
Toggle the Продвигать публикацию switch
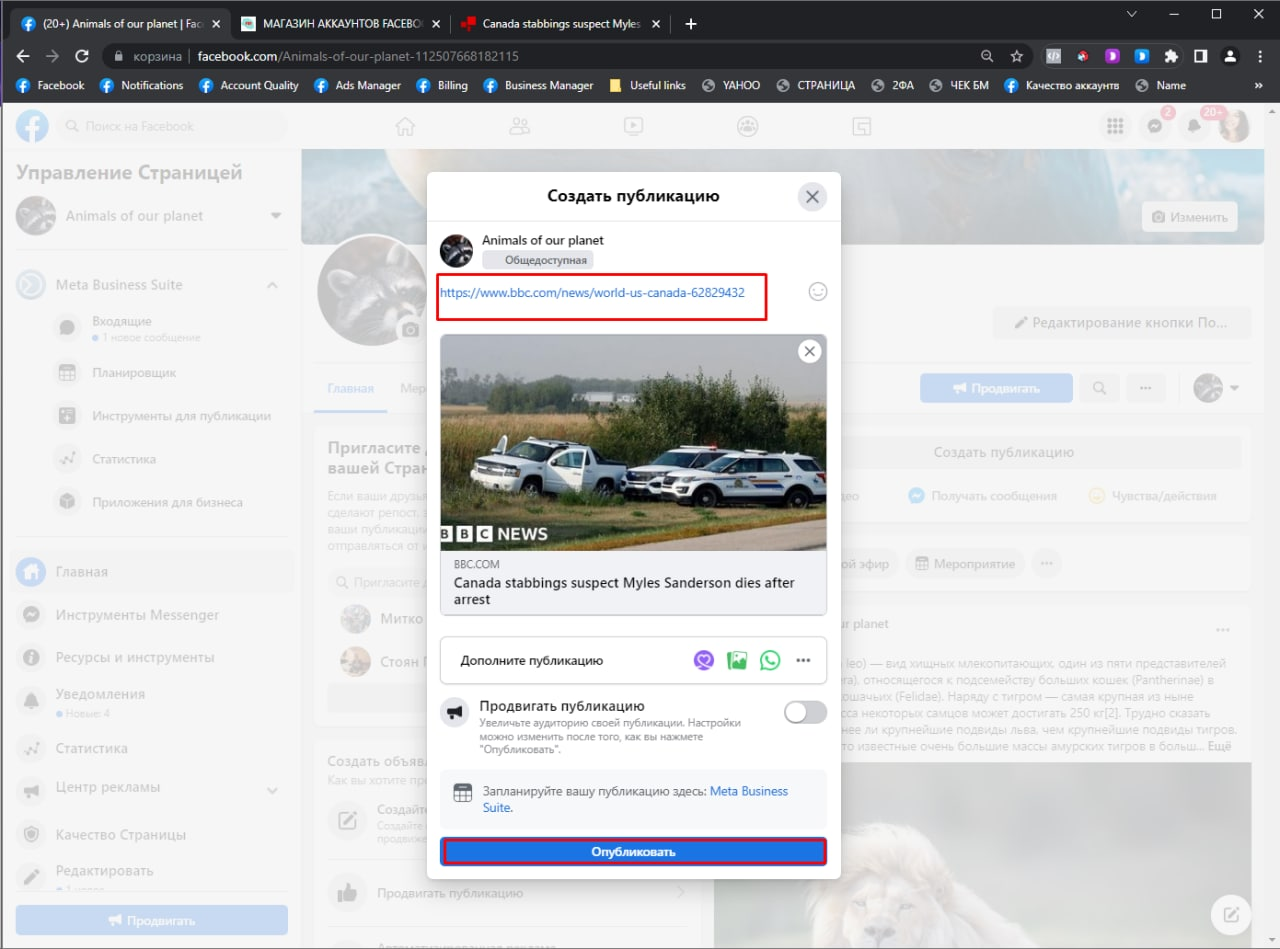tap(806, 712)
